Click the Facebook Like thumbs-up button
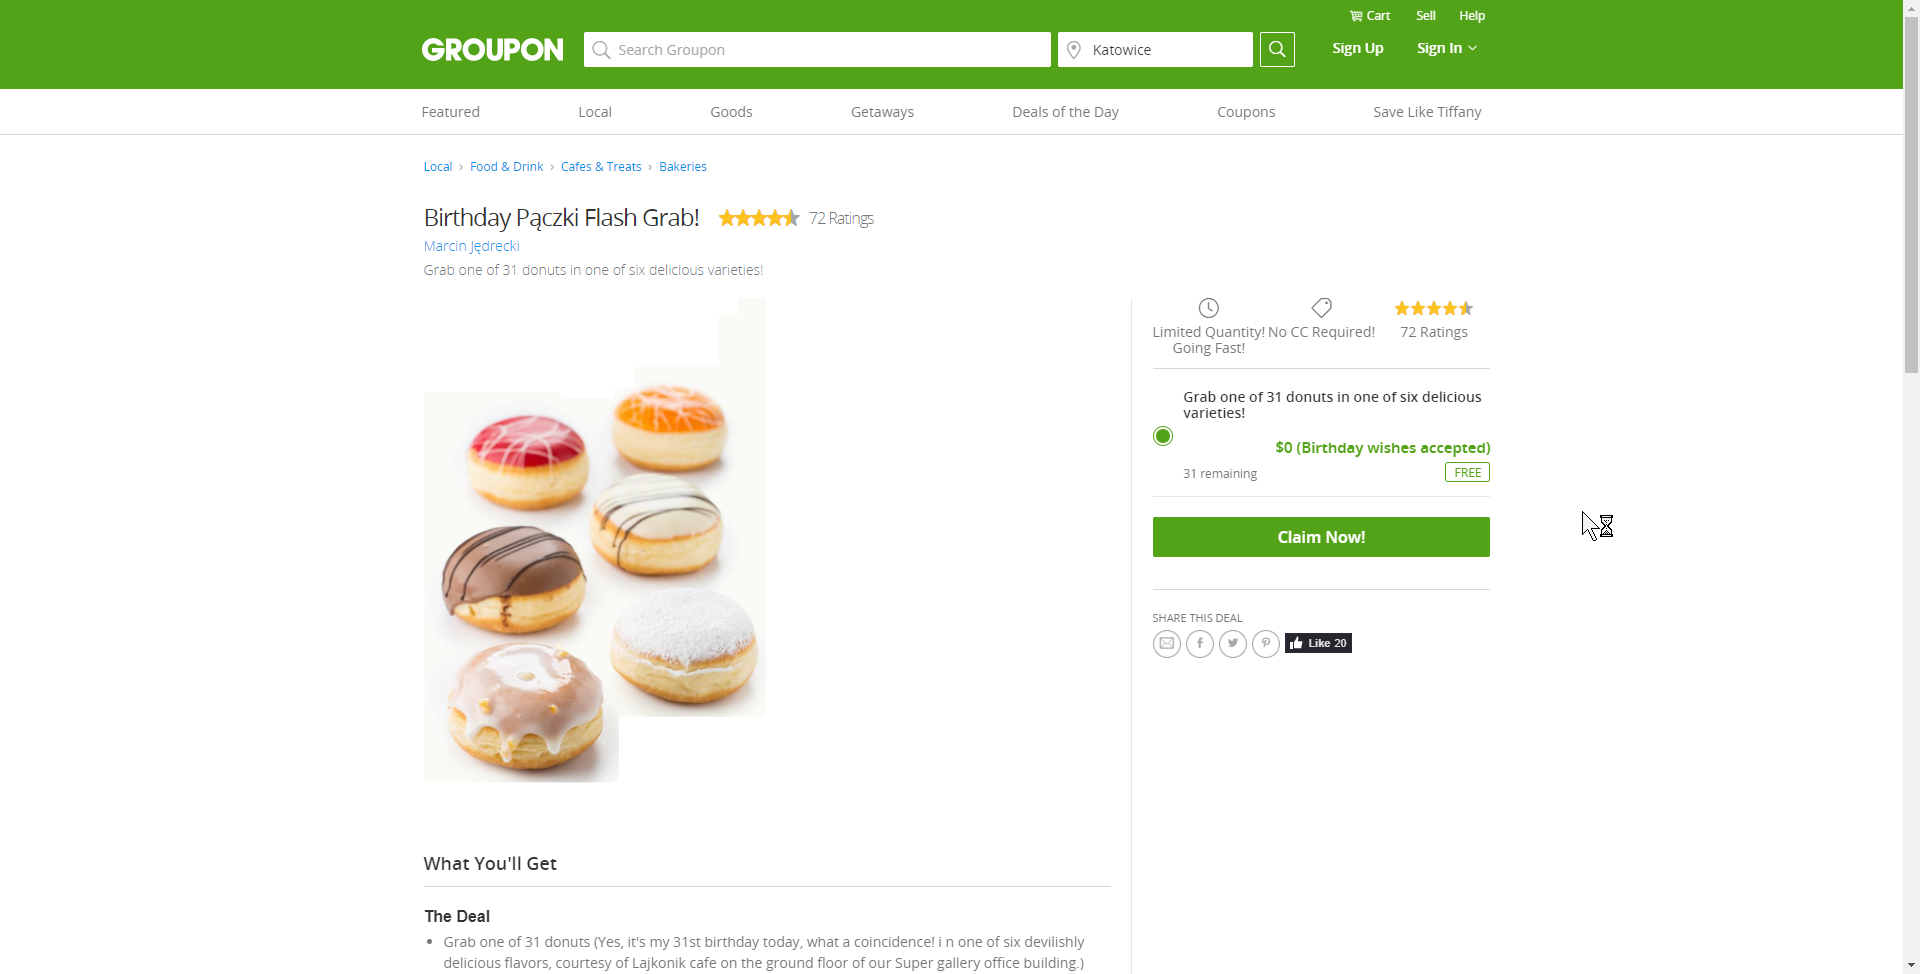 [1318, 643]
